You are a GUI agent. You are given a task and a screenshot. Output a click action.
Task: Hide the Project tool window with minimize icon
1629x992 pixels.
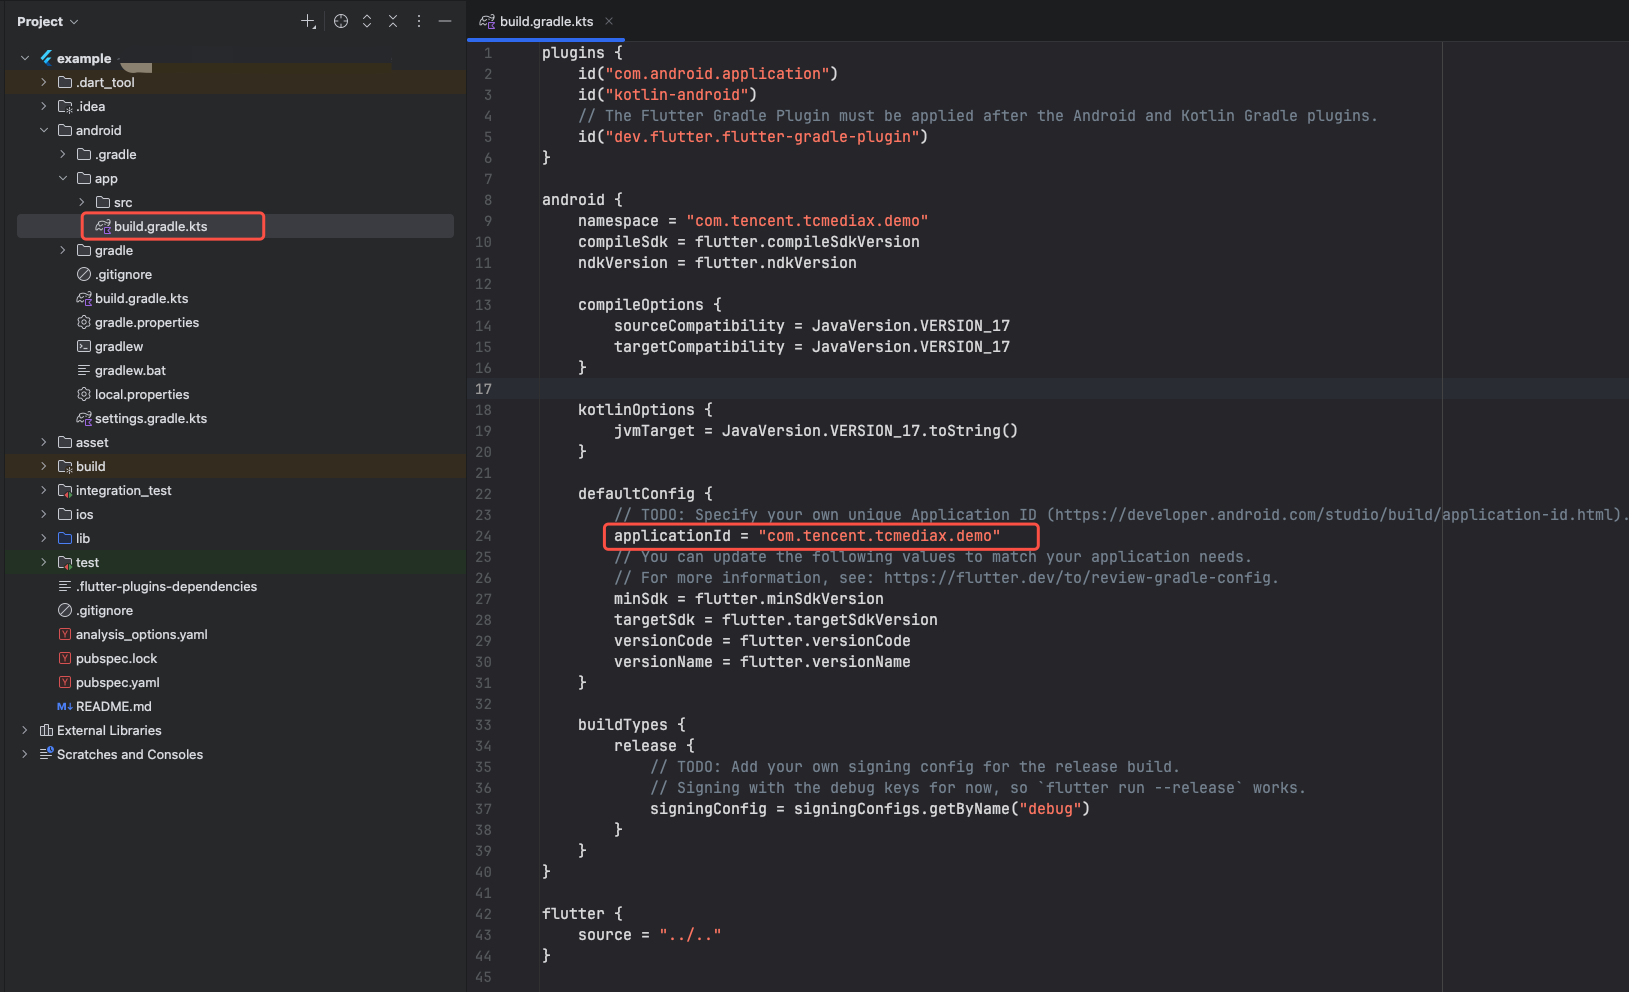445,21
